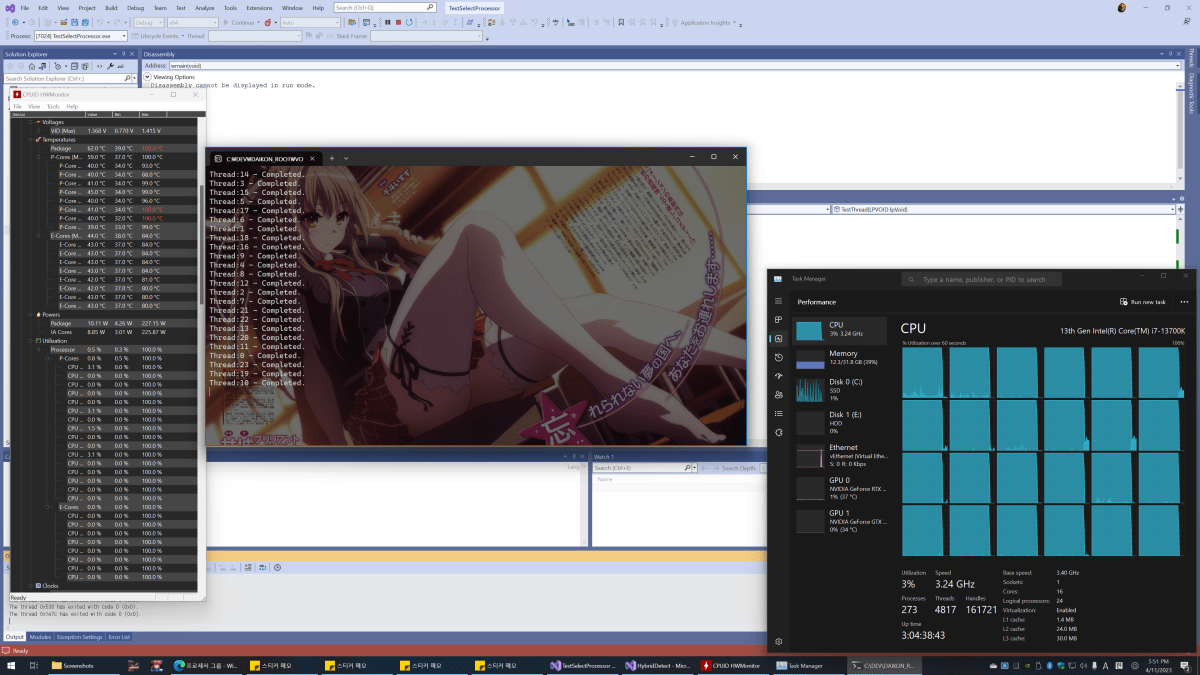The height and width of the screenshot is (675, 1200).
Task: Open the Debug menu
Action: 136,7
